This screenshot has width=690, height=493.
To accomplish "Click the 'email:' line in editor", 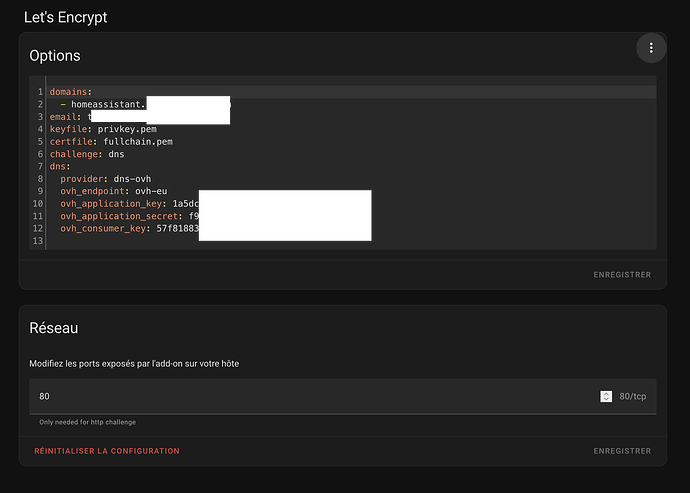I will [65, 117].
